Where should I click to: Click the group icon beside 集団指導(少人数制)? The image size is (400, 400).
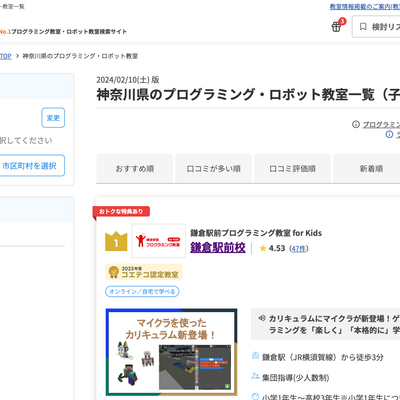(x=255, y=376)
